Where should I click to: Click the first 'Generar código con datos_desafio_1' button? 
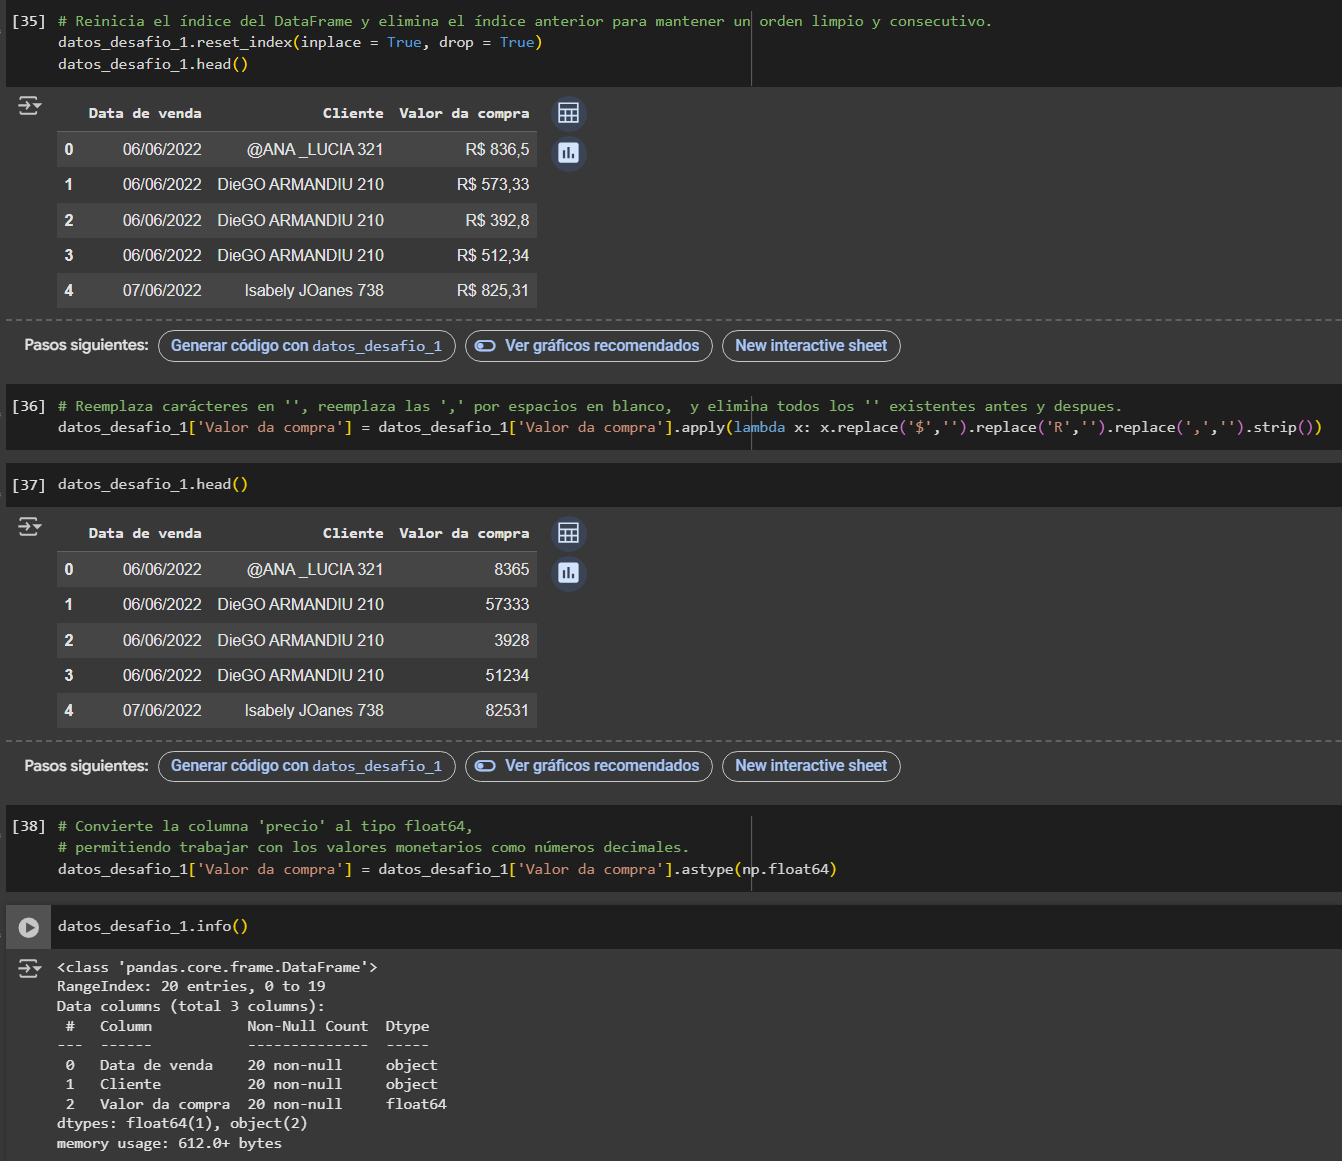tap(307, 346)
